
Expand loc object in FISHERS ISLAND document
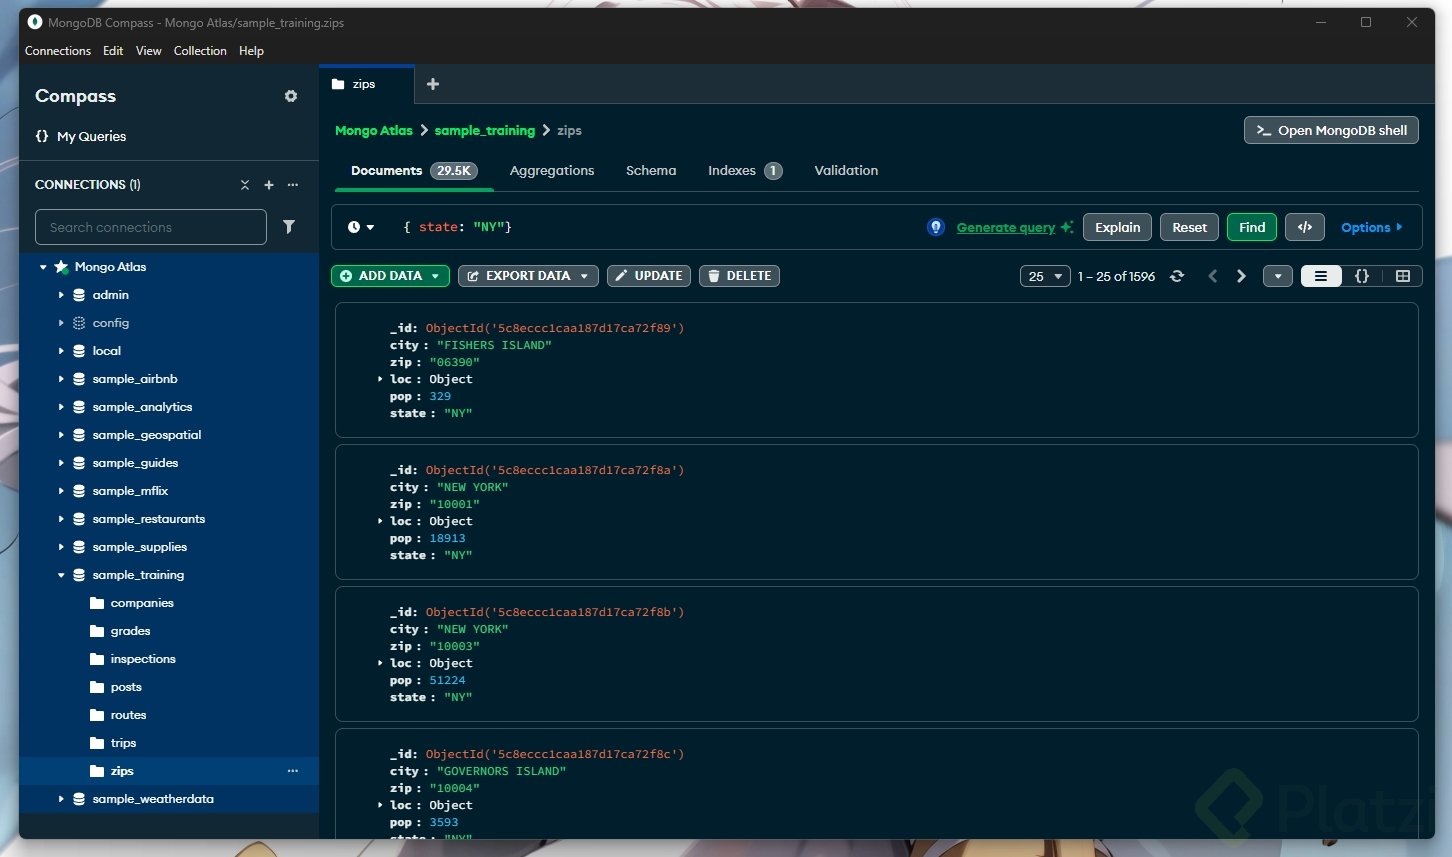tap(380, 379)
